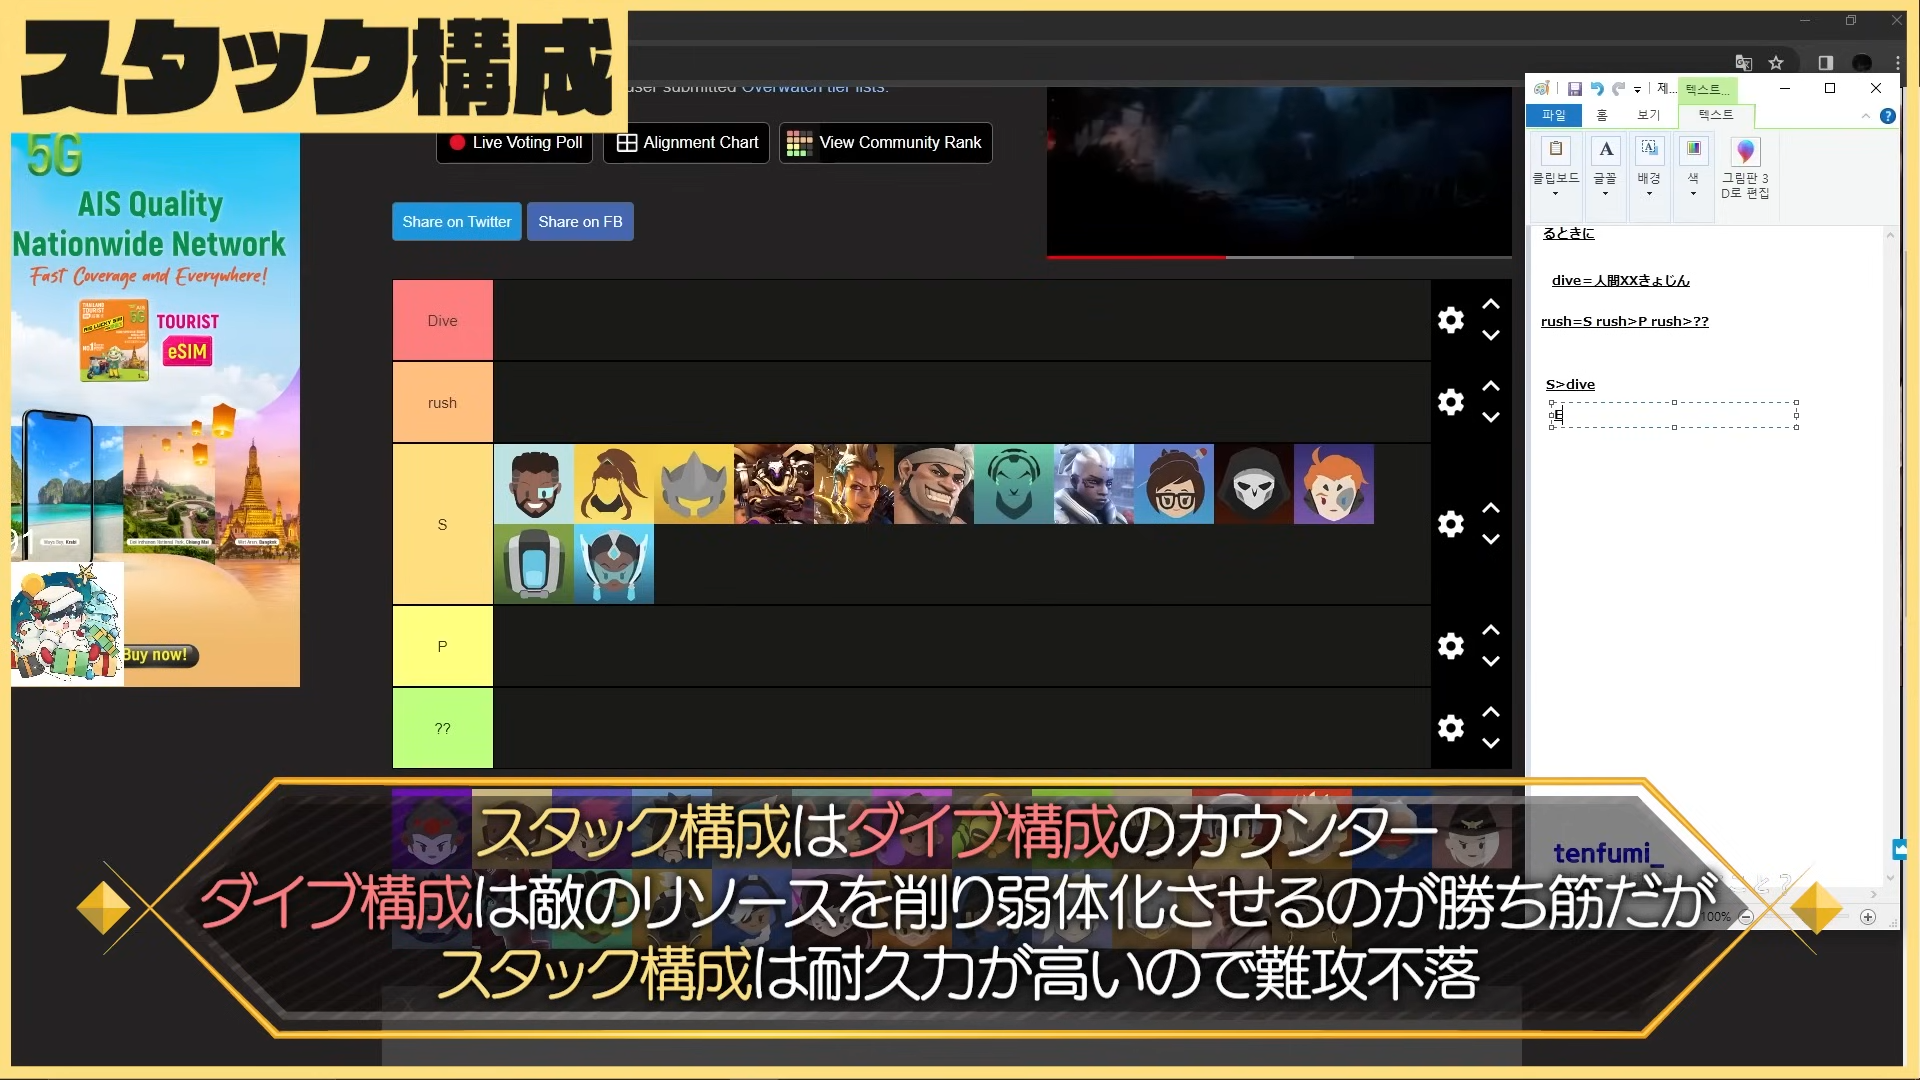Viewport: 1920px width, 1080px height.
Task: Switch to the Paint 텍스트 (Text) tab
Action: coord(1716,115)
